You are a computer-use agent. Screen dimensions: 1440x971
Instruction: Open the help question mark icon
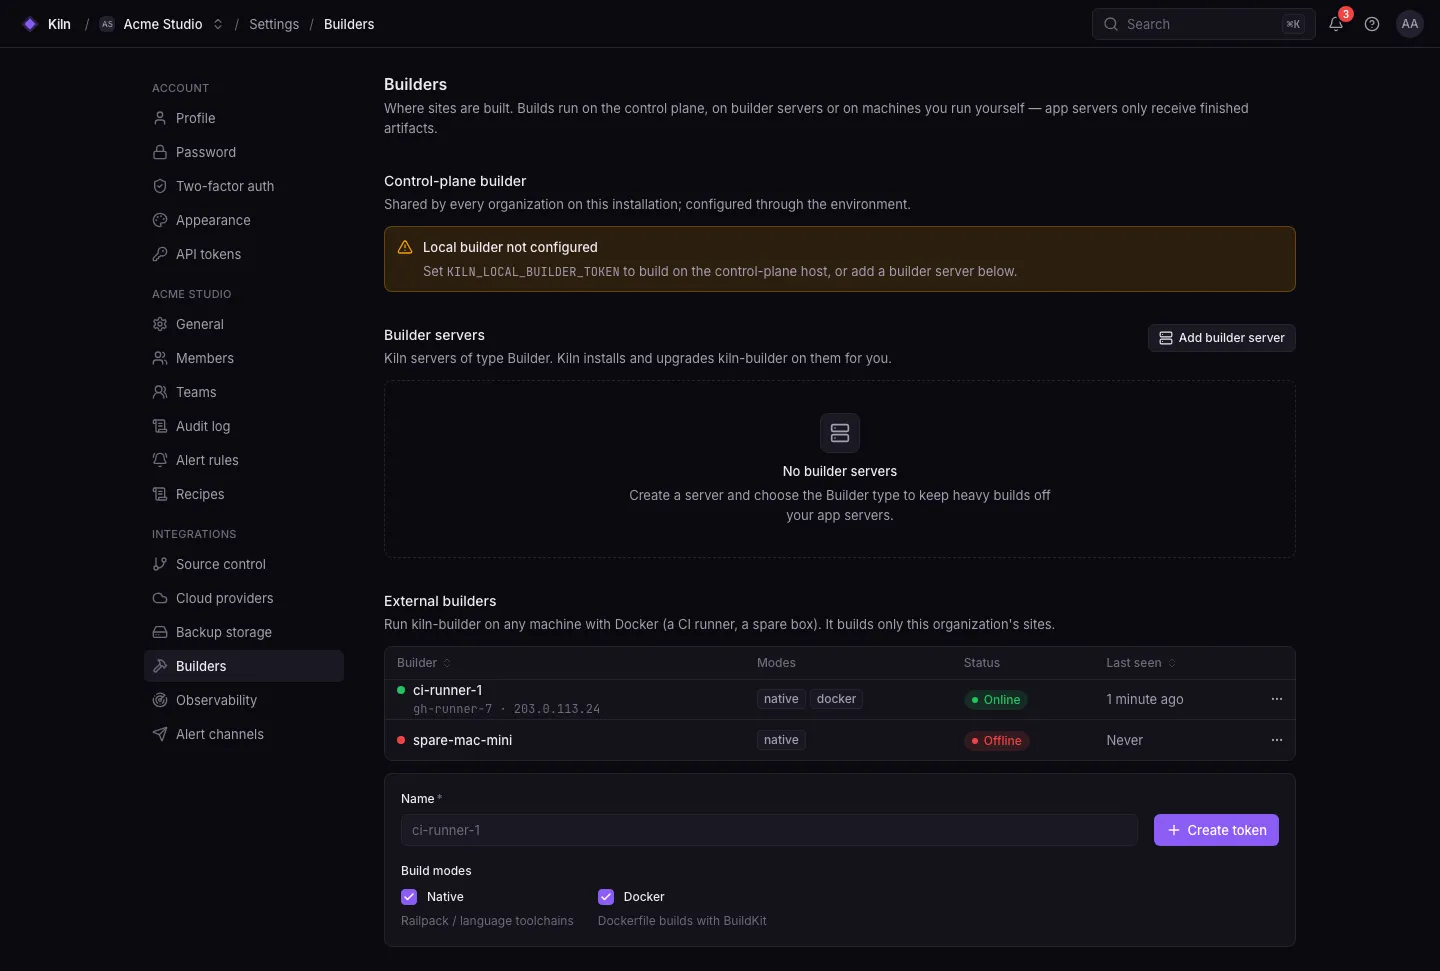1372,24
